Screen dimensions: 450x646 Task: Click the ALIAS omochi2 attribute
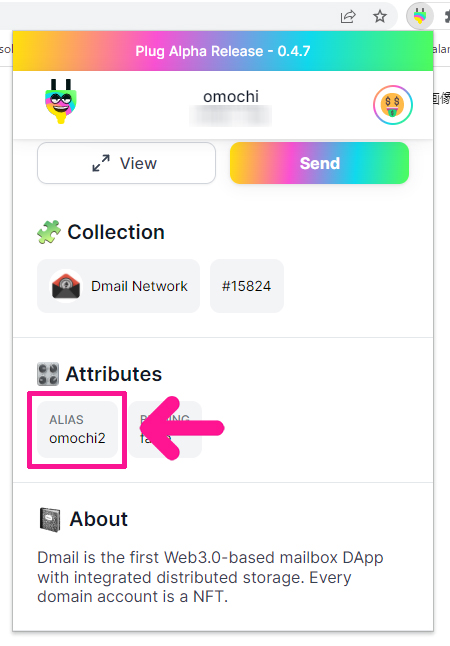point(77,429)
